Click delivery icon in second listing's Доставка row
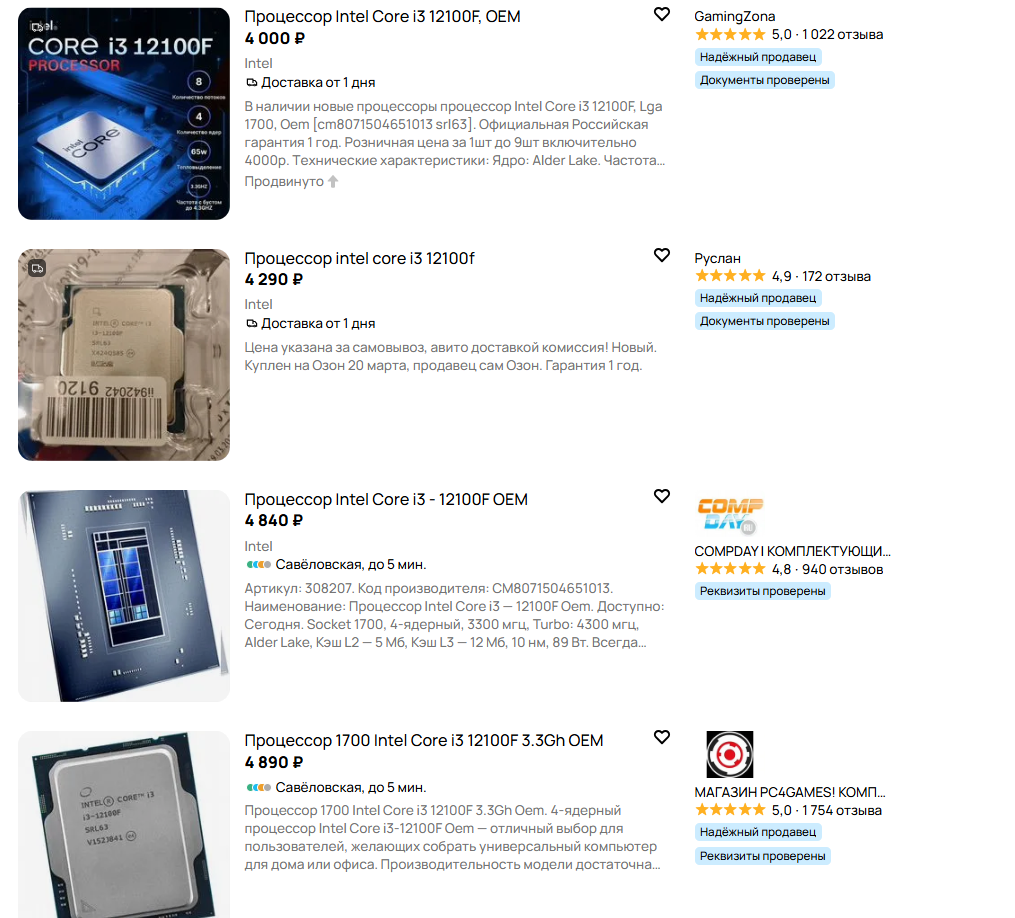Image resolution: width=1015 pixels, height=918 pixels. pos(252,324)
